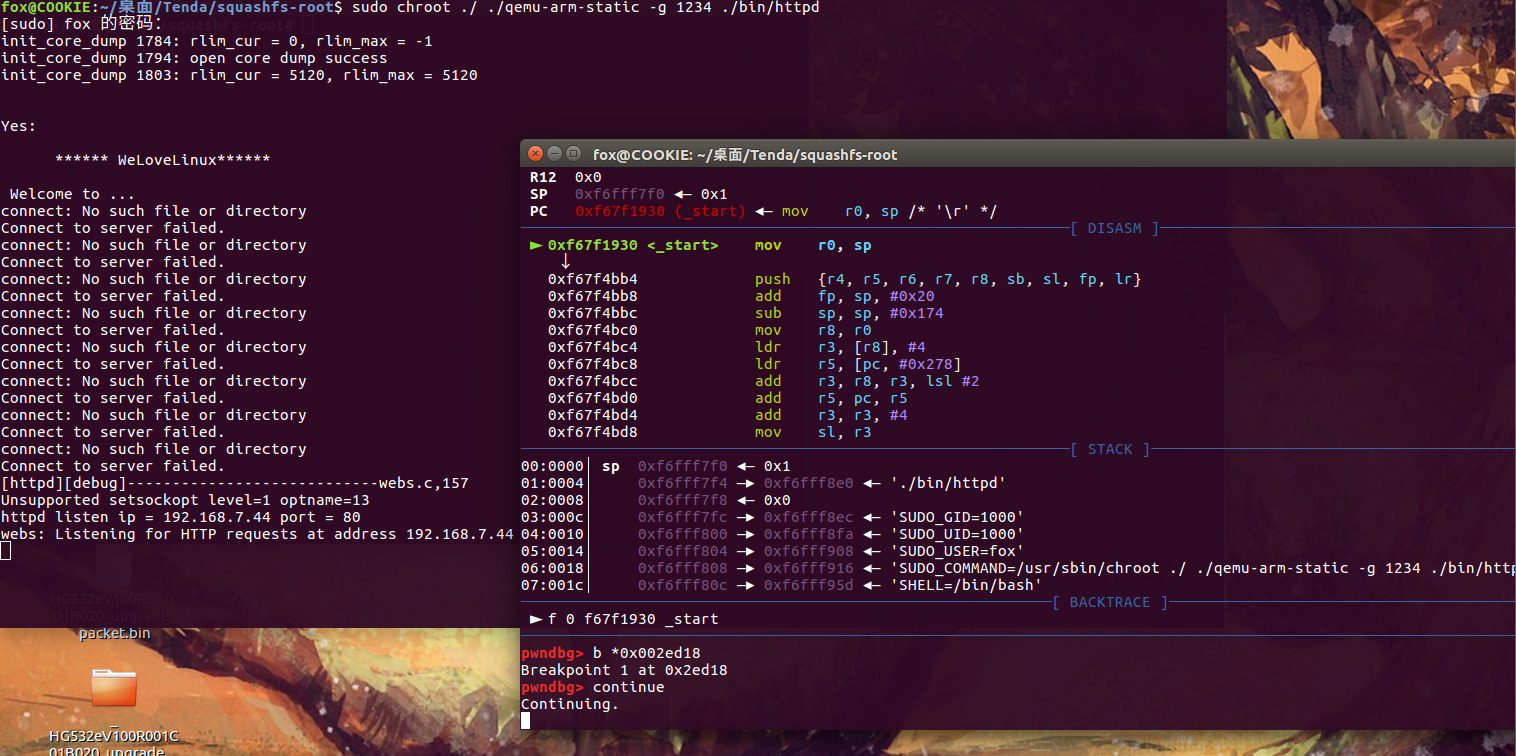
Task: Click the green current-instruction arrow in DISASM
Action: pyautogui.click(x=536, y=245)
